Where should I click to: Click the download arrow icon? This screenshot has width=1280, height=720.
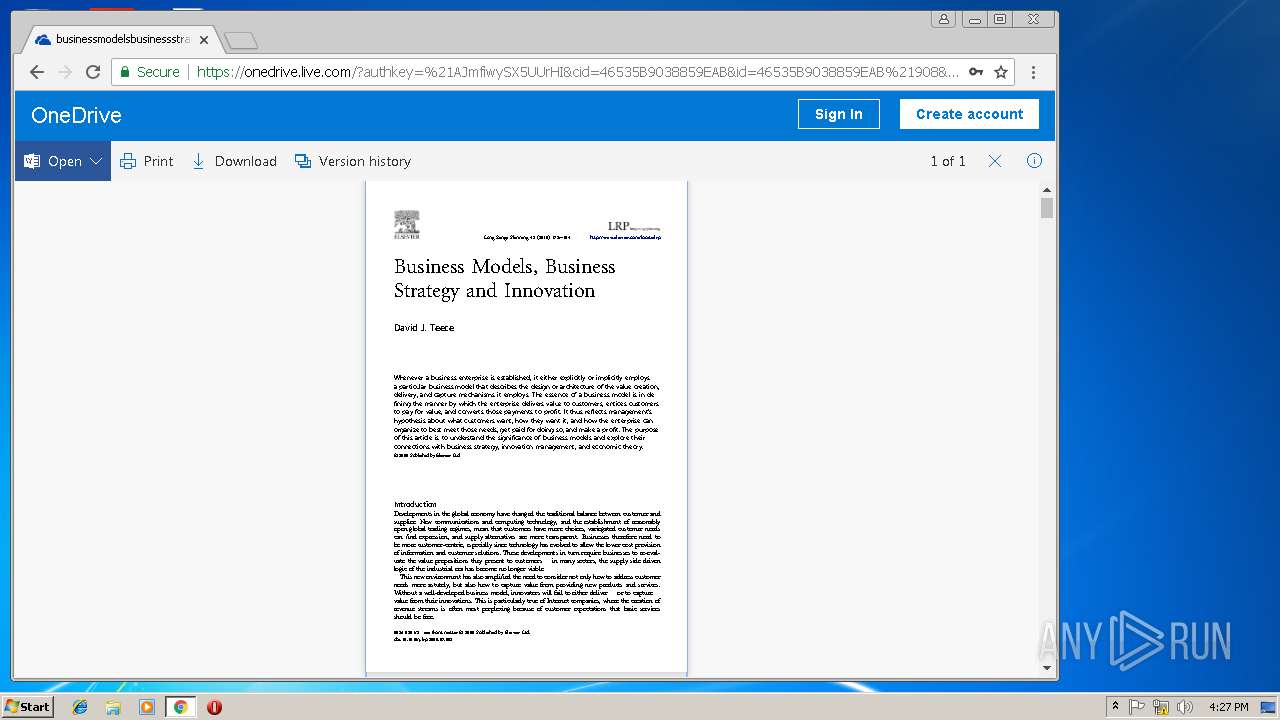click(x=198, y=161)
